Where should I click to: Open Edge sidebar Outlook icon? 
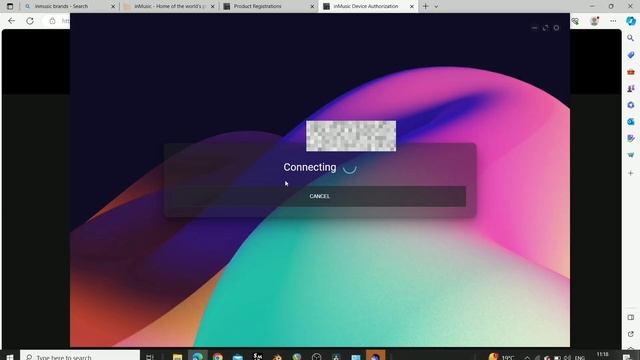[631, 122]
